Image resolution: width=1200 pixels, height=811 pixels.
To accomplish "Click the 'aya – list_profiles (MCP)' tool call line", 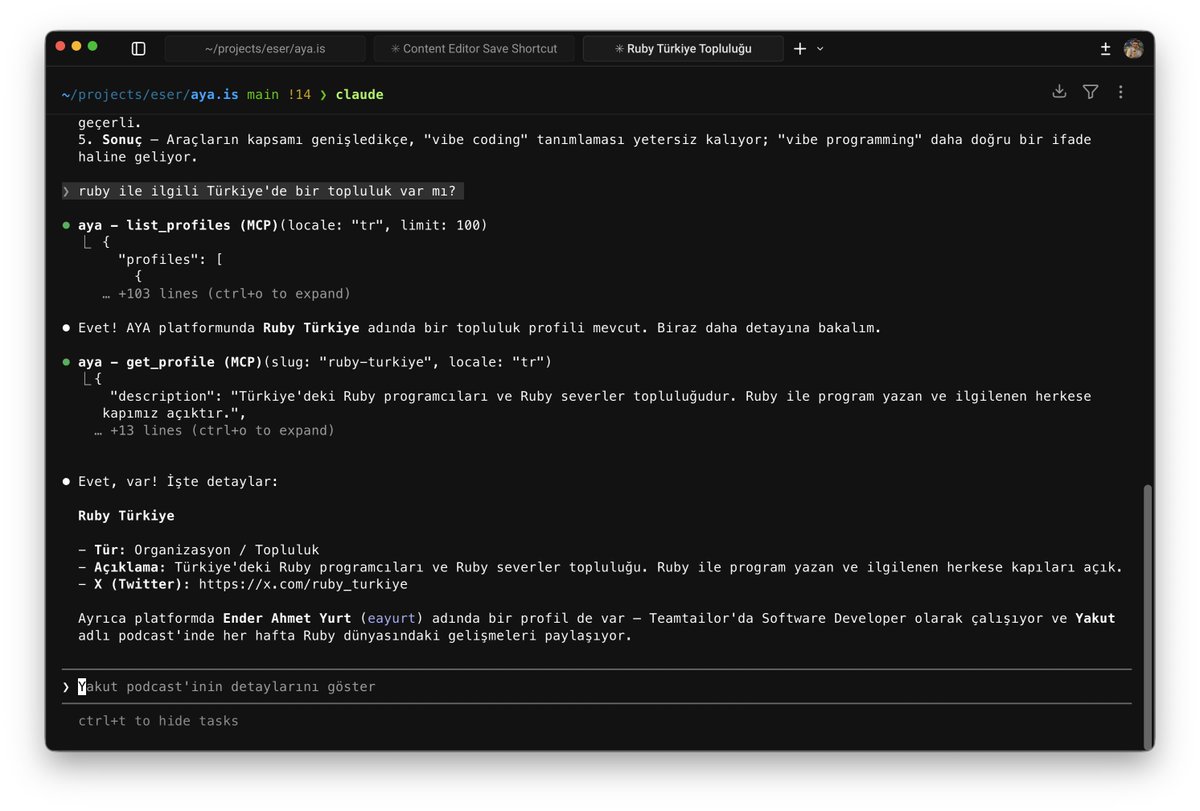I will (282, 225).
